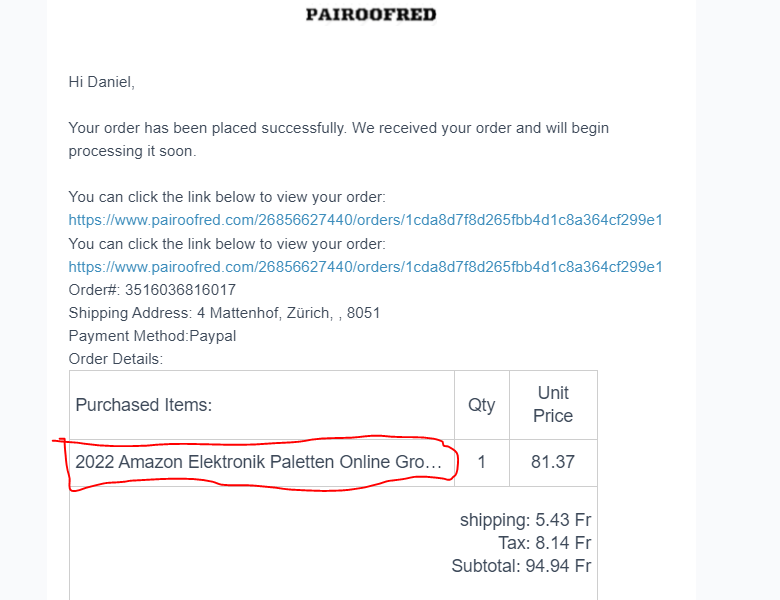Click the shipping 5.43 Fr line

(x=525, y=520)
